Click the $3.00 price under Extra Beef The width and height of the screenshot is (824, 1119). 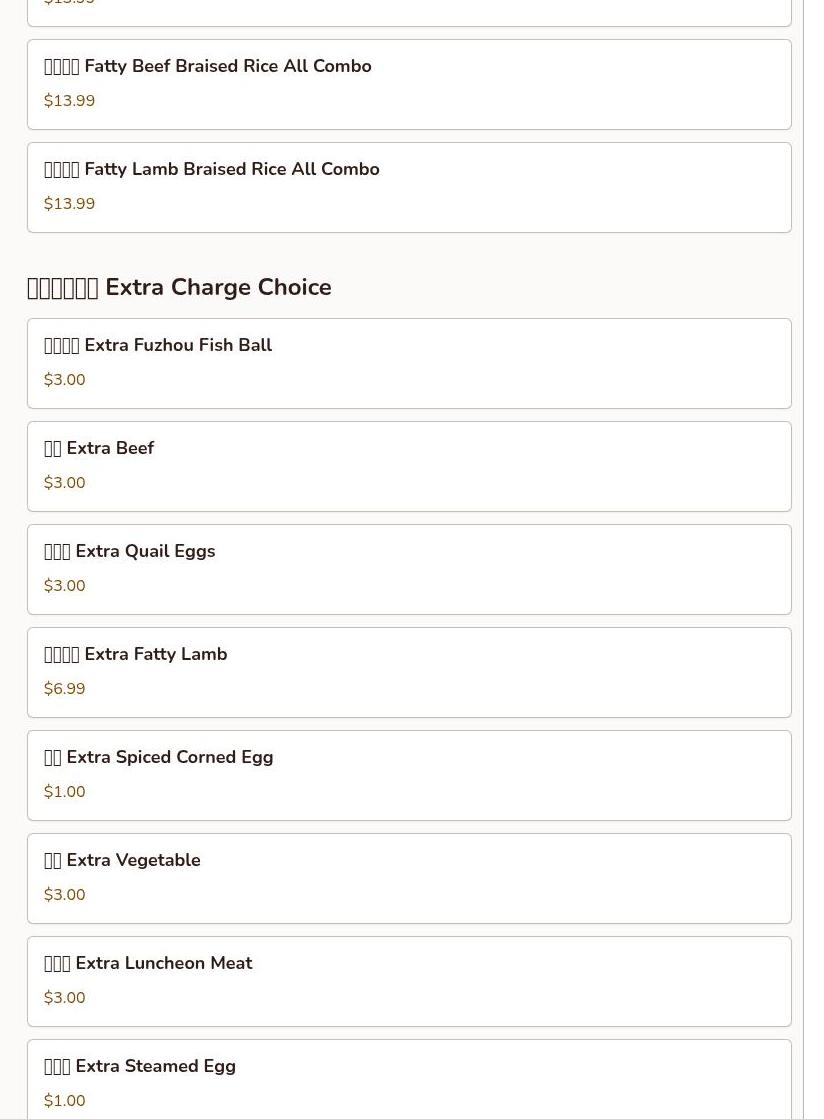[x=65, y=483]
